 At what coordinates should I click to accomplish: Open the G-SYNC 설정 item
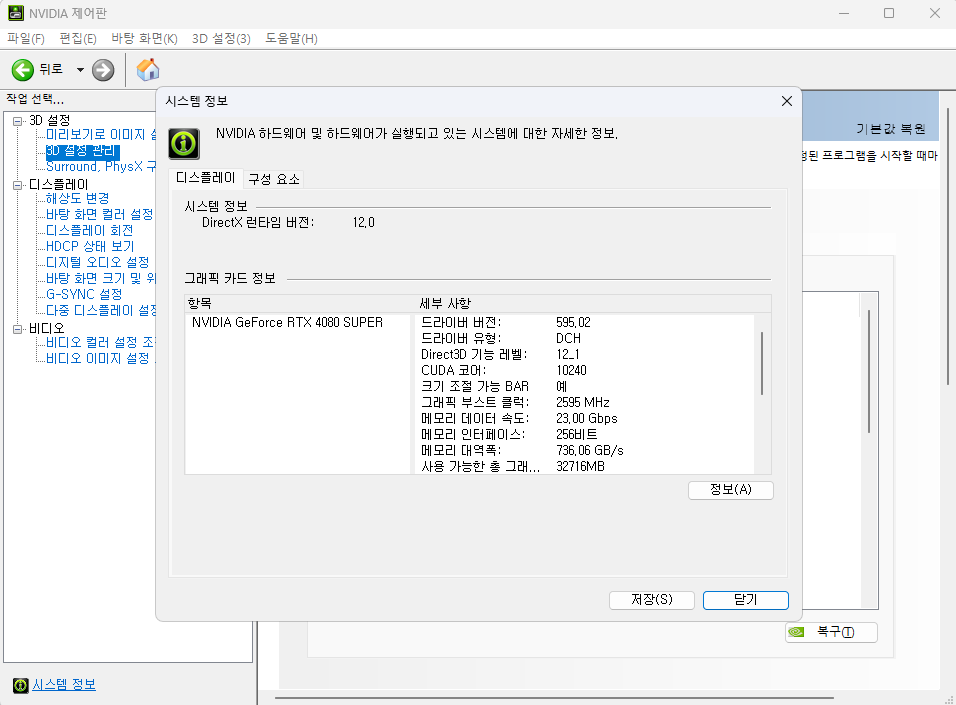pos(84,294)
